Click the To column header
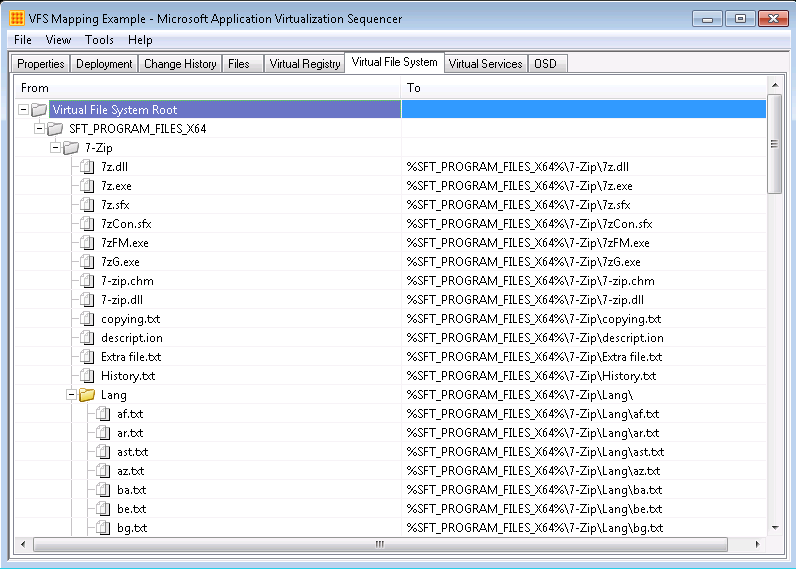The height and width of the screenshot is (569, 796). tap(580, 88)
